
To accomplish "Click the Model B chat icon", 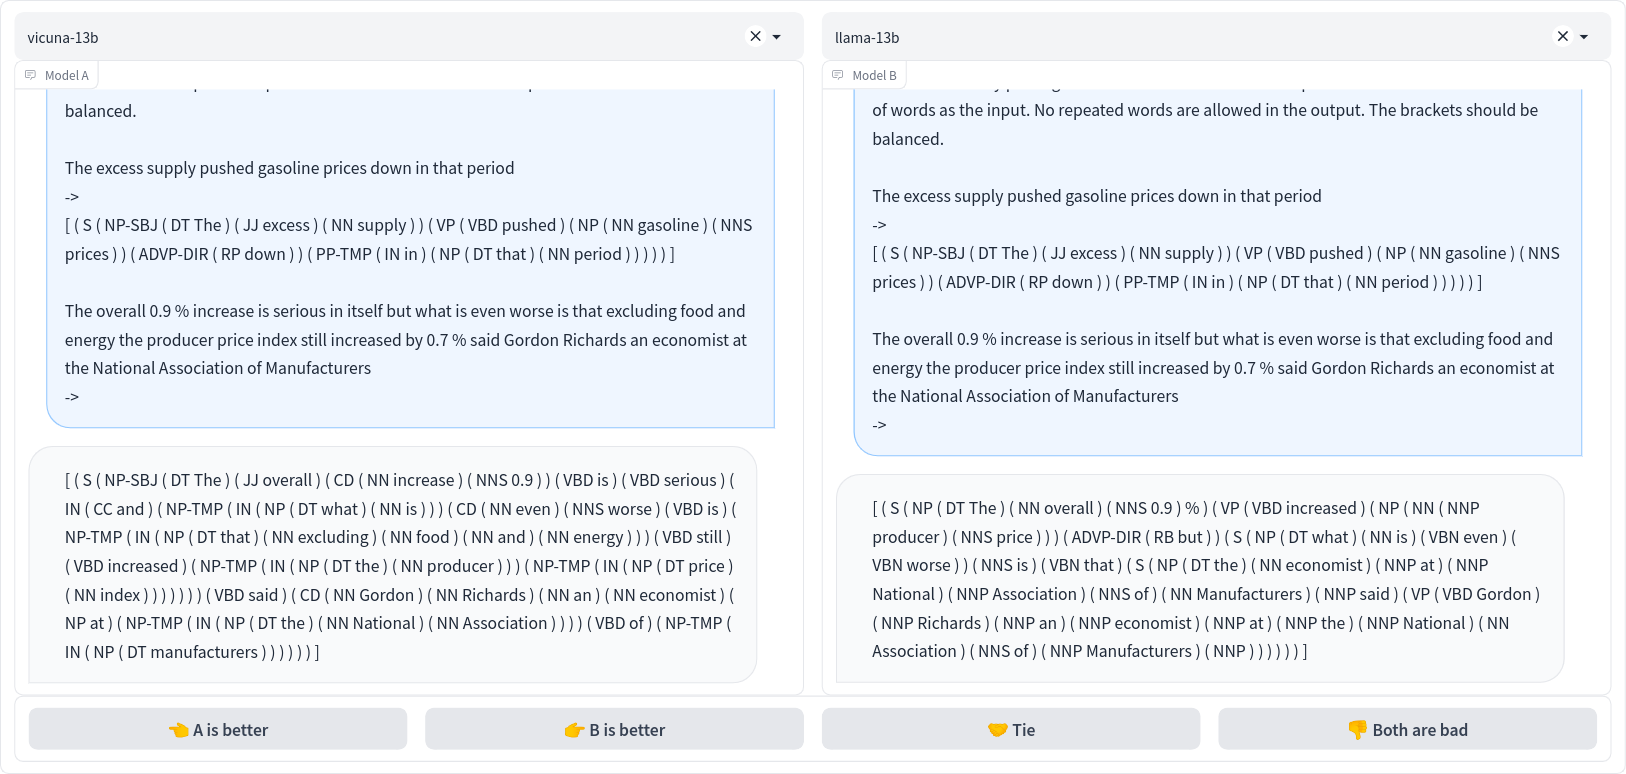I will pos(838,75).
